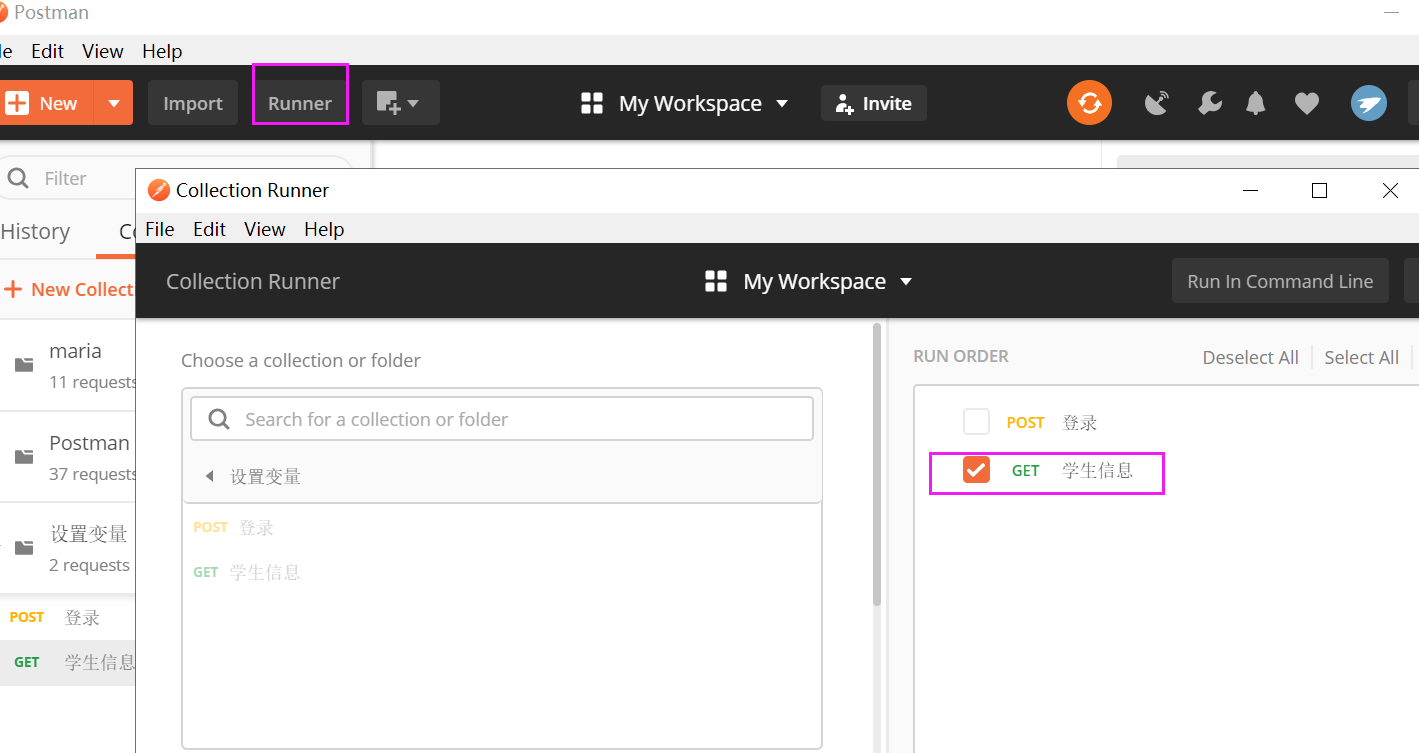Open the Collection Runner Edit menu
Viewport: 1419px width, 753px height.
[209, 229]
